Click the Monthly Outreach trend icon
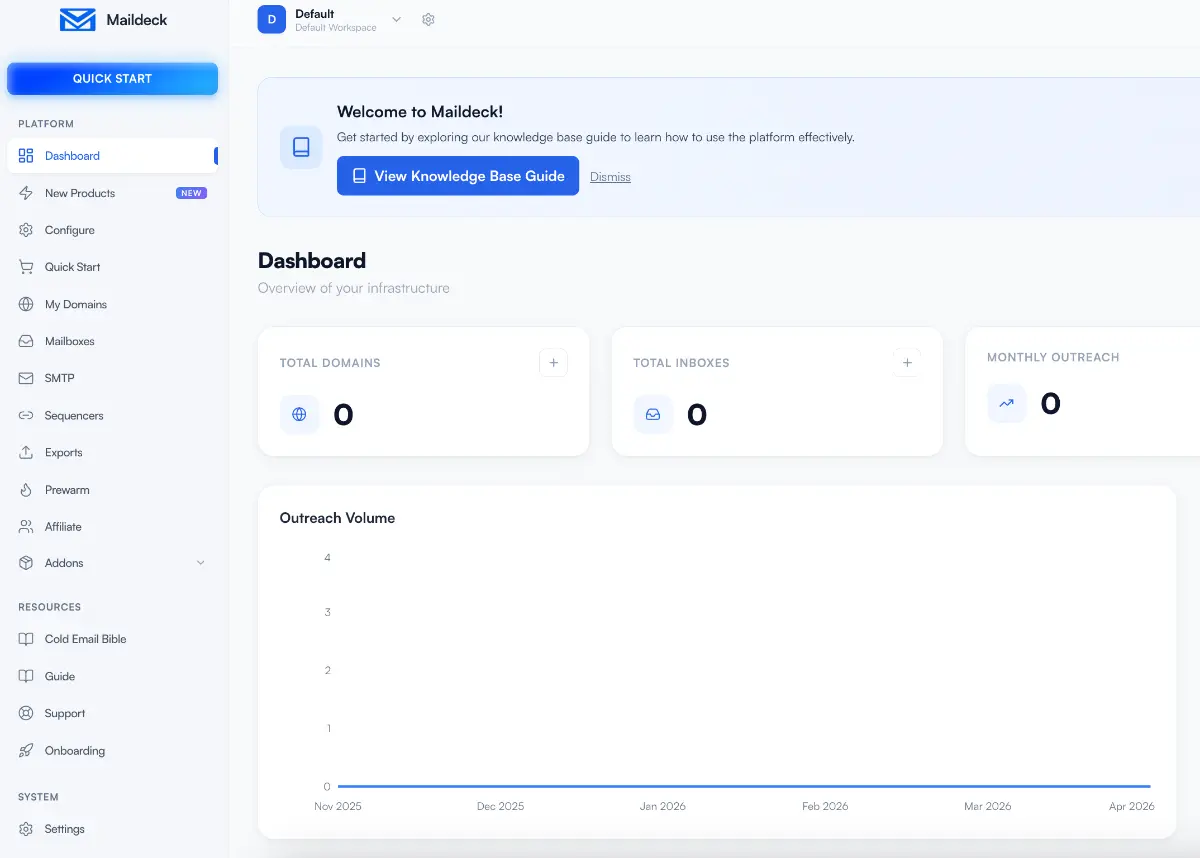Image resolution: width=1200 pixels, height=858 pixels. click(1006, 404)
